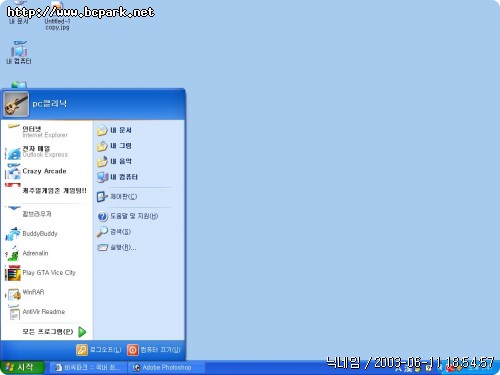Launch Crazy Arcade from start menu
500x375 pixels.
coord(47,171)
